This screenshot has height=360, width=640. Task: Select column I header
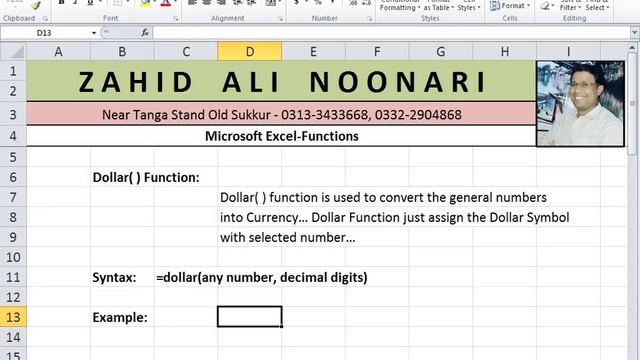(569, 52)
